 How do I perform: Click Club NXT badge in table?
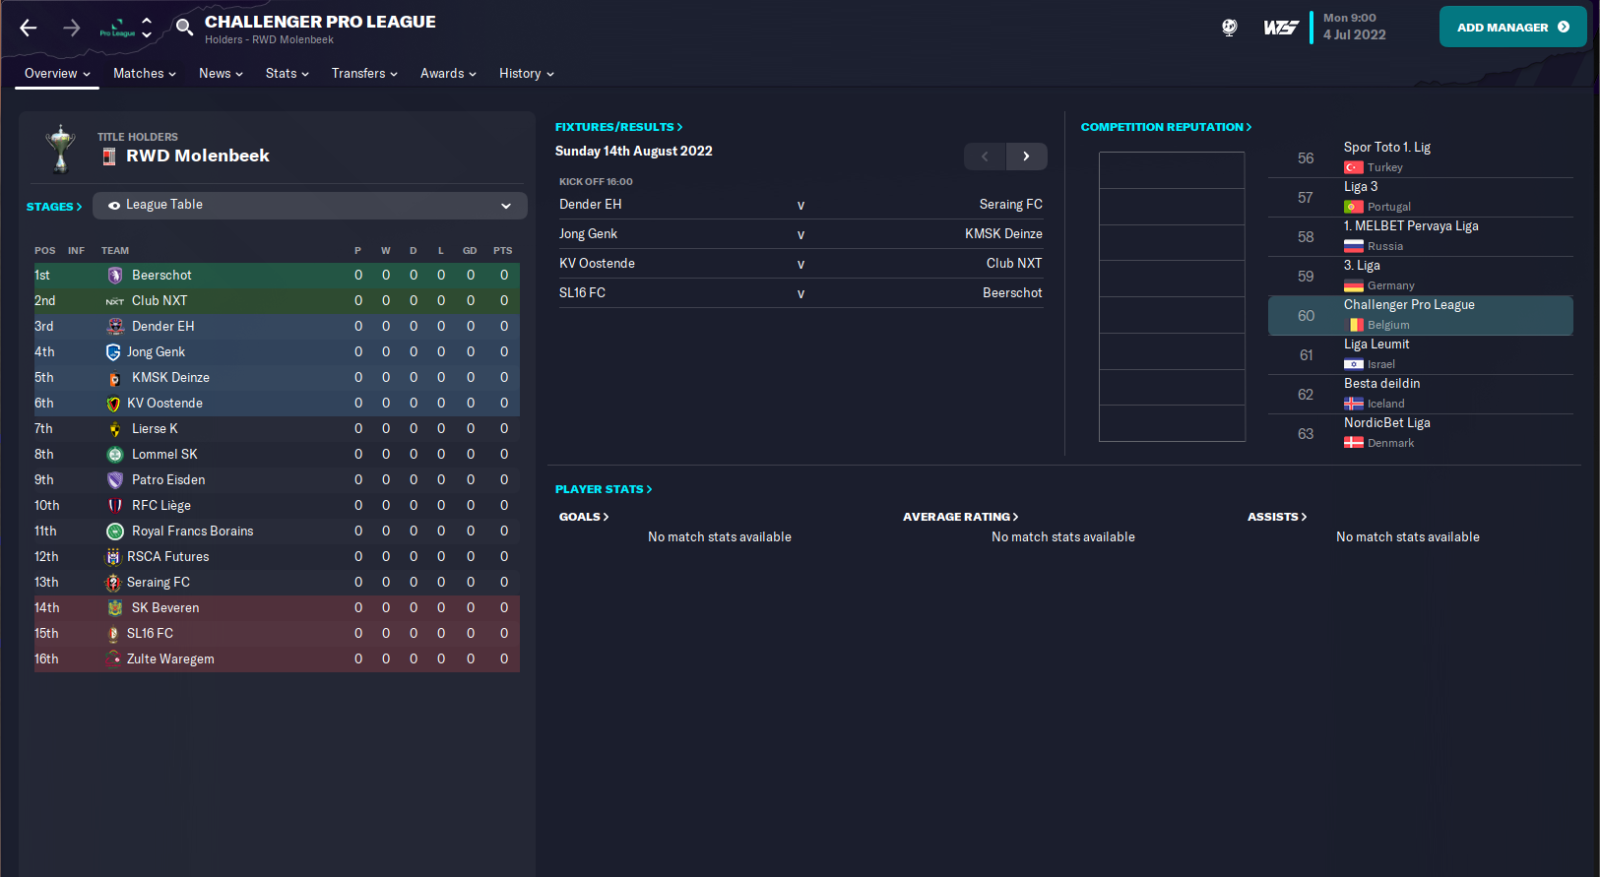pos(115,301)
